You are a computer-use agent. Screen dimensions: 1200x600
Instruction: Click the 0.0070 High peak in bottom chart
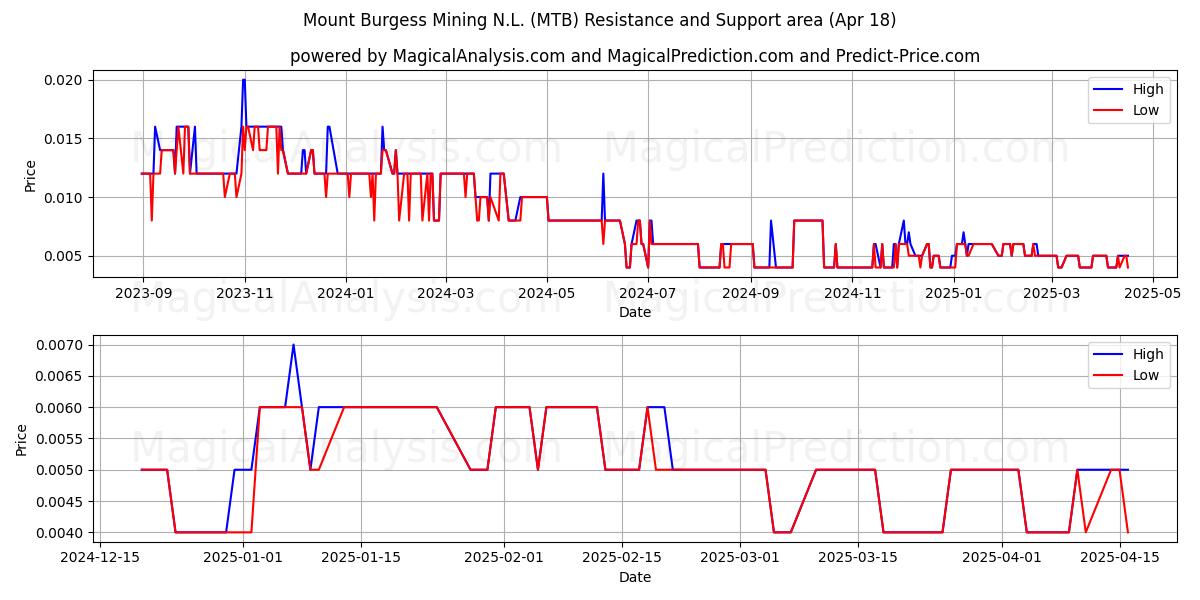click(x=293, y=345)
